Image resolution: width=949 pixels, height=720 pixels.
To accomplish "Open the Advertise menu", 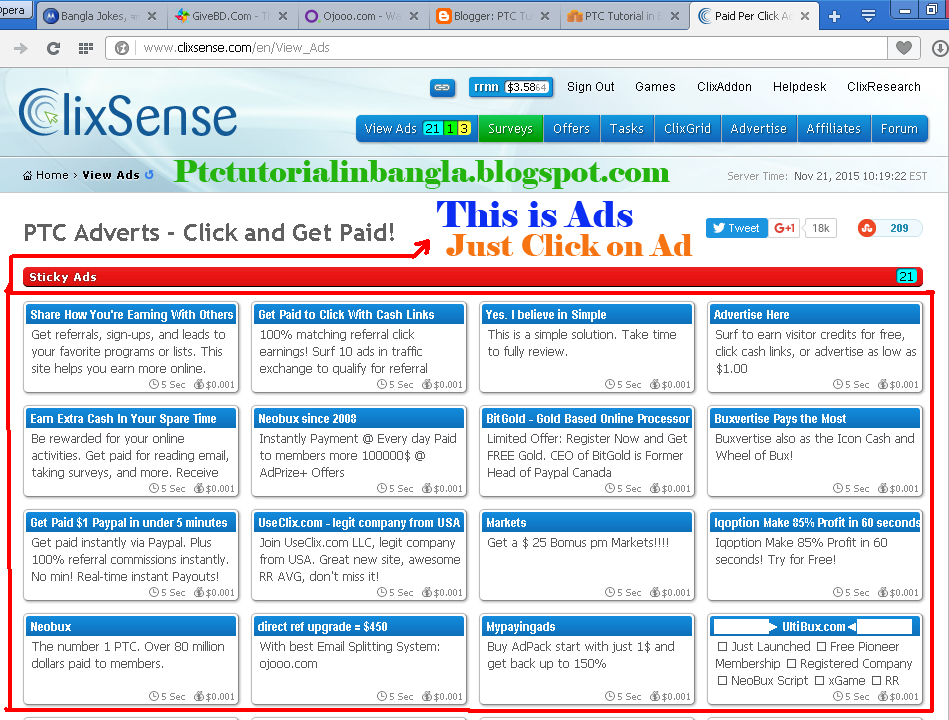I will (x=759, y=129).
